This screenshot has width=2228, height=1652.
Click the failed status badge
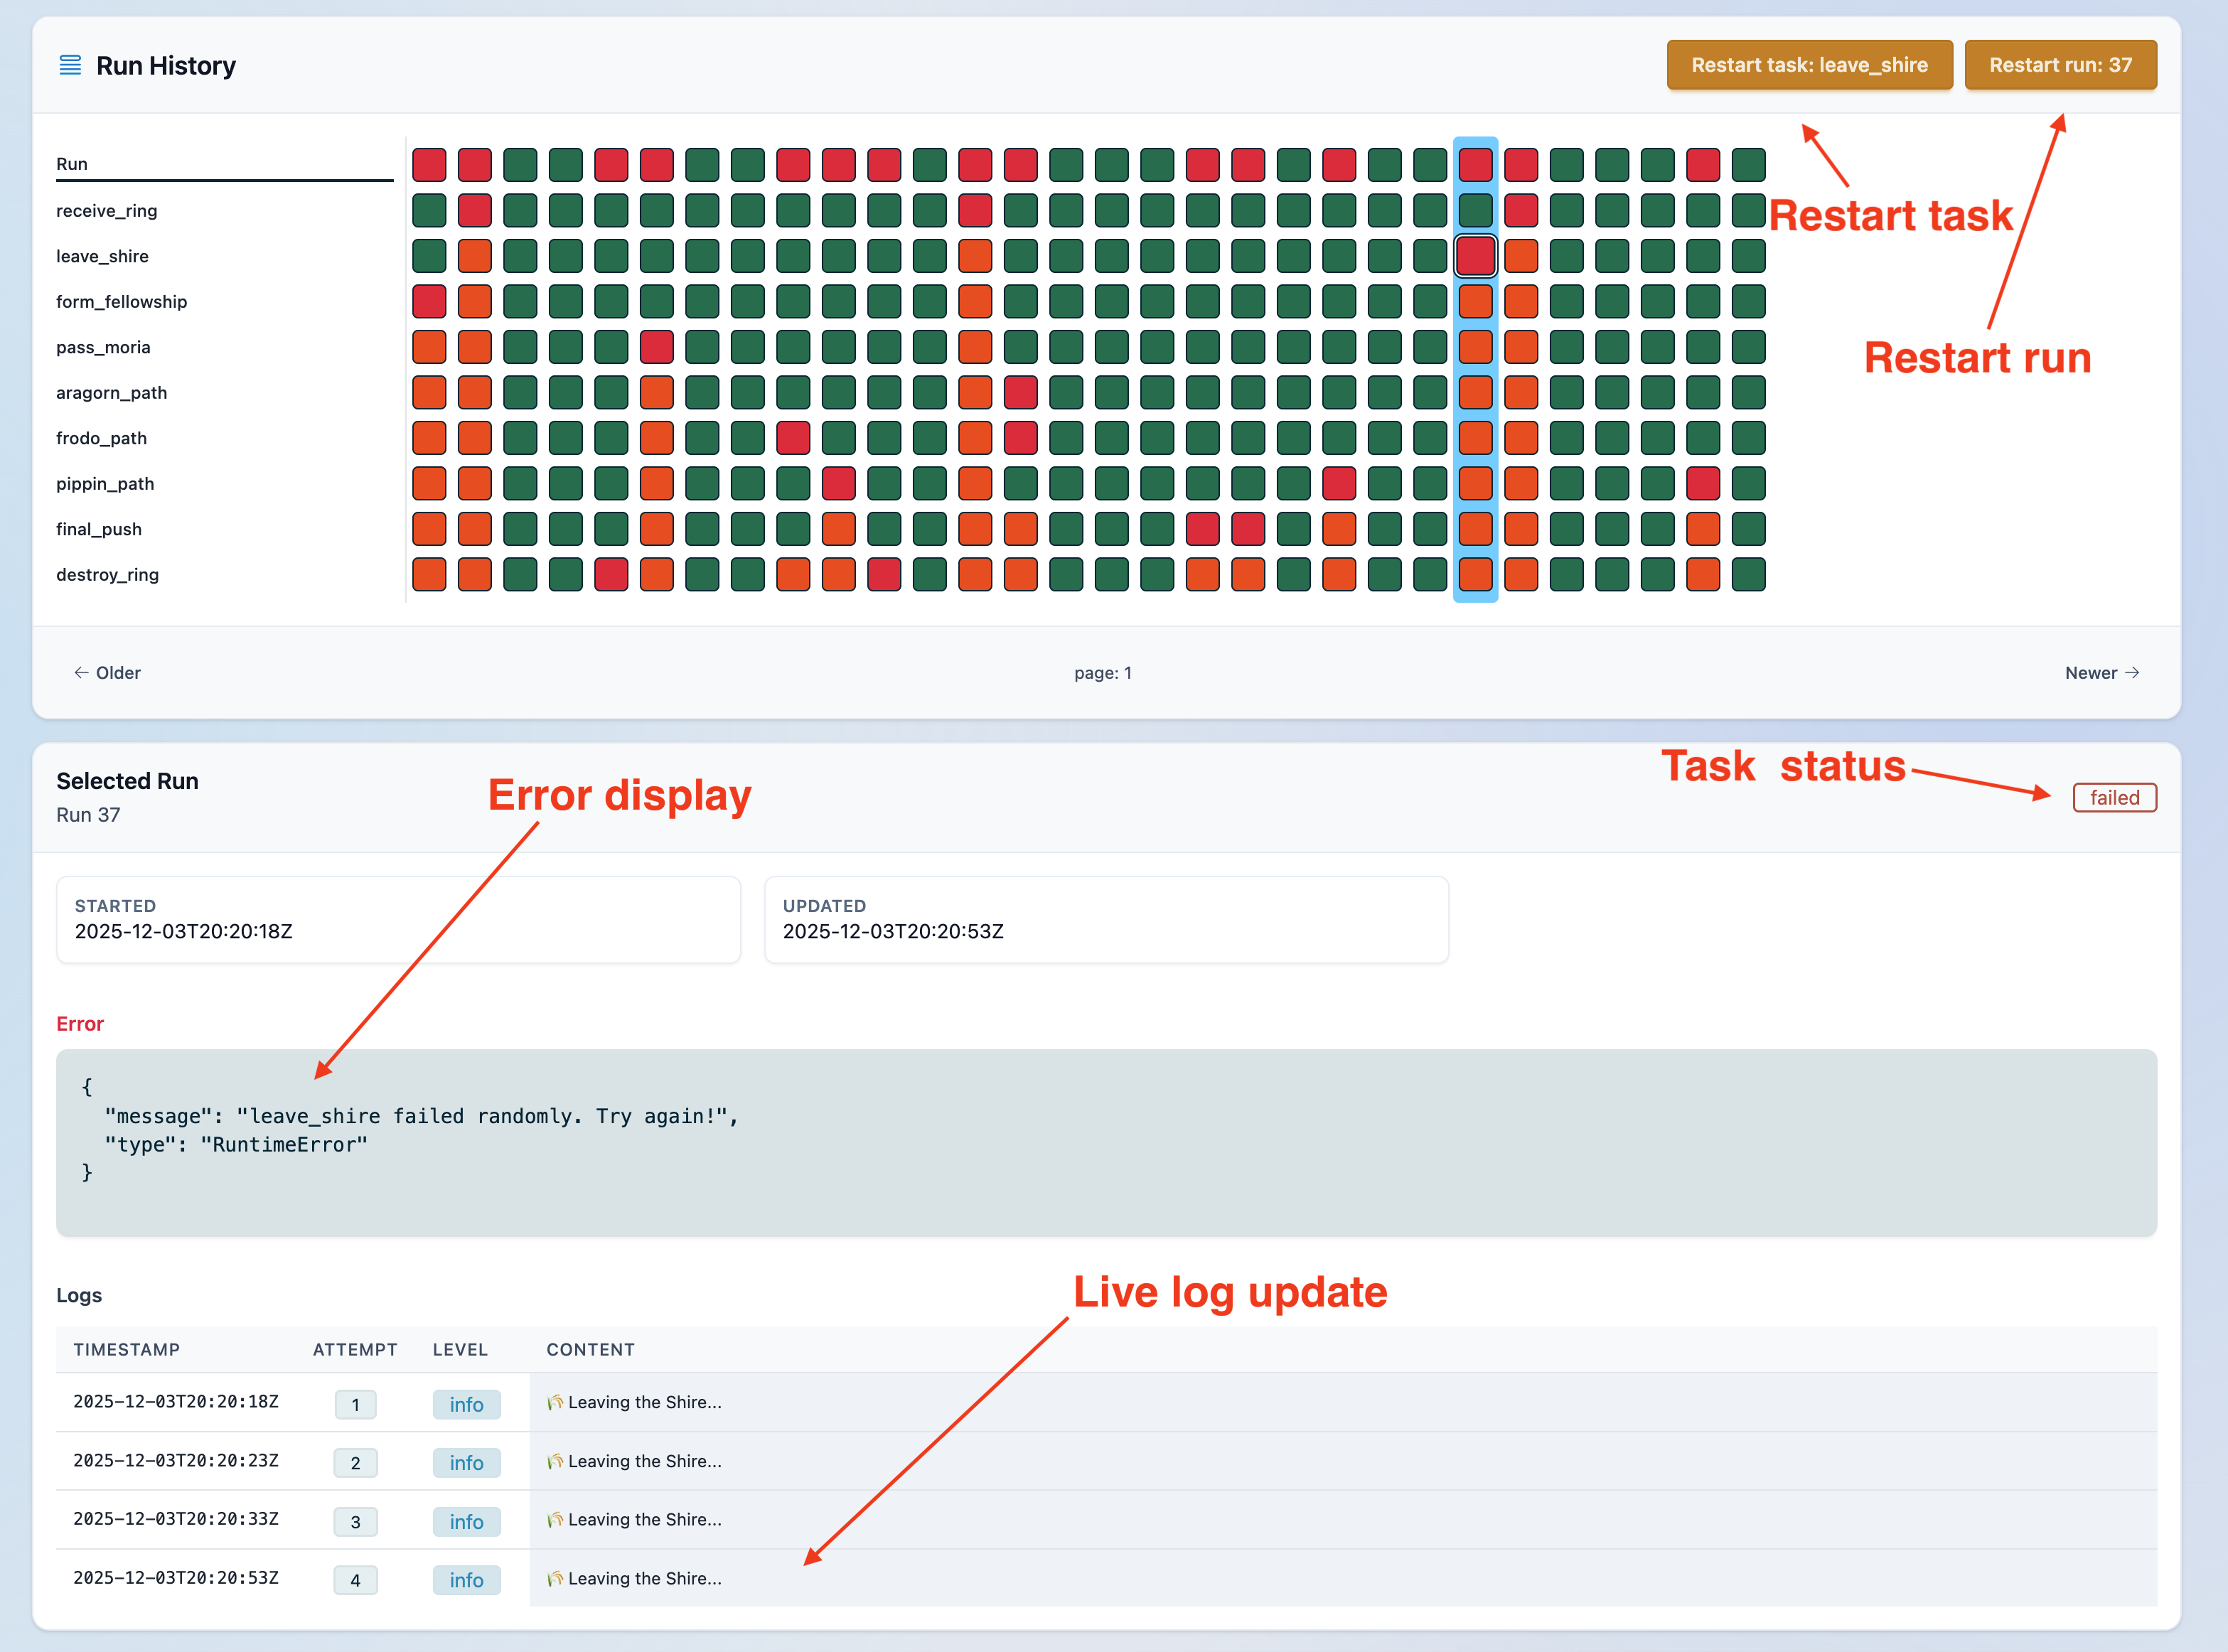click(x=2114, y=798)
